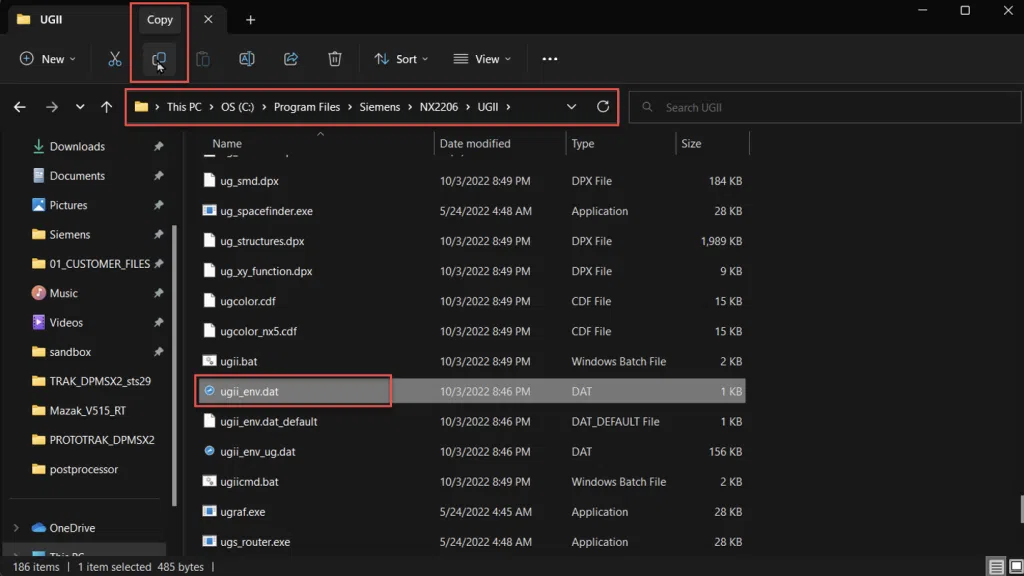The image size is (1024, 576).
Task: Switch to details view icon in status bar
Action: [x=996, y=566]
